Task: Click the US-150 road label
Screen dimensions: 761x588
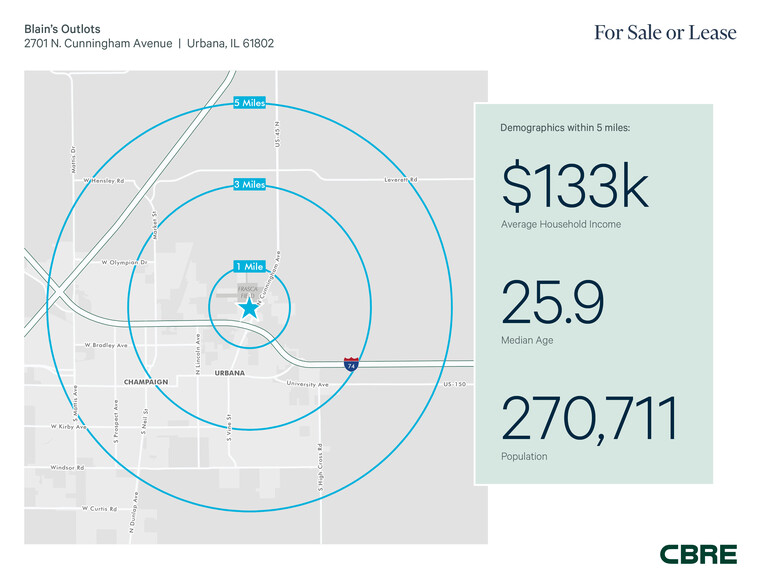Action: point(454,384)
